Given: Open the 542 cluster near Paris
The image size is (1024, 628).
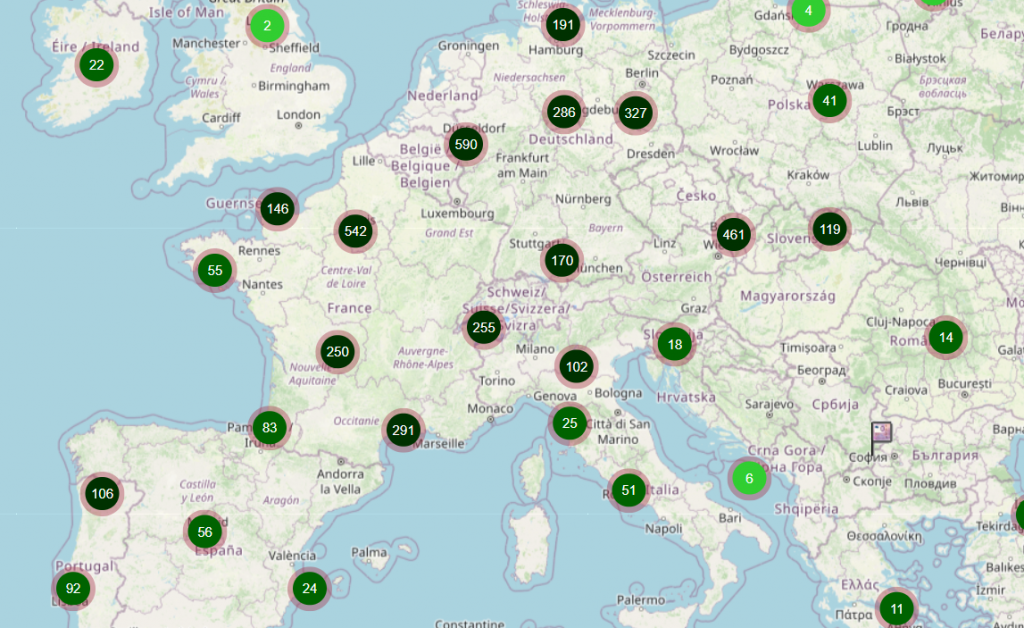Looking at the screenshot, I should [355, 232].
